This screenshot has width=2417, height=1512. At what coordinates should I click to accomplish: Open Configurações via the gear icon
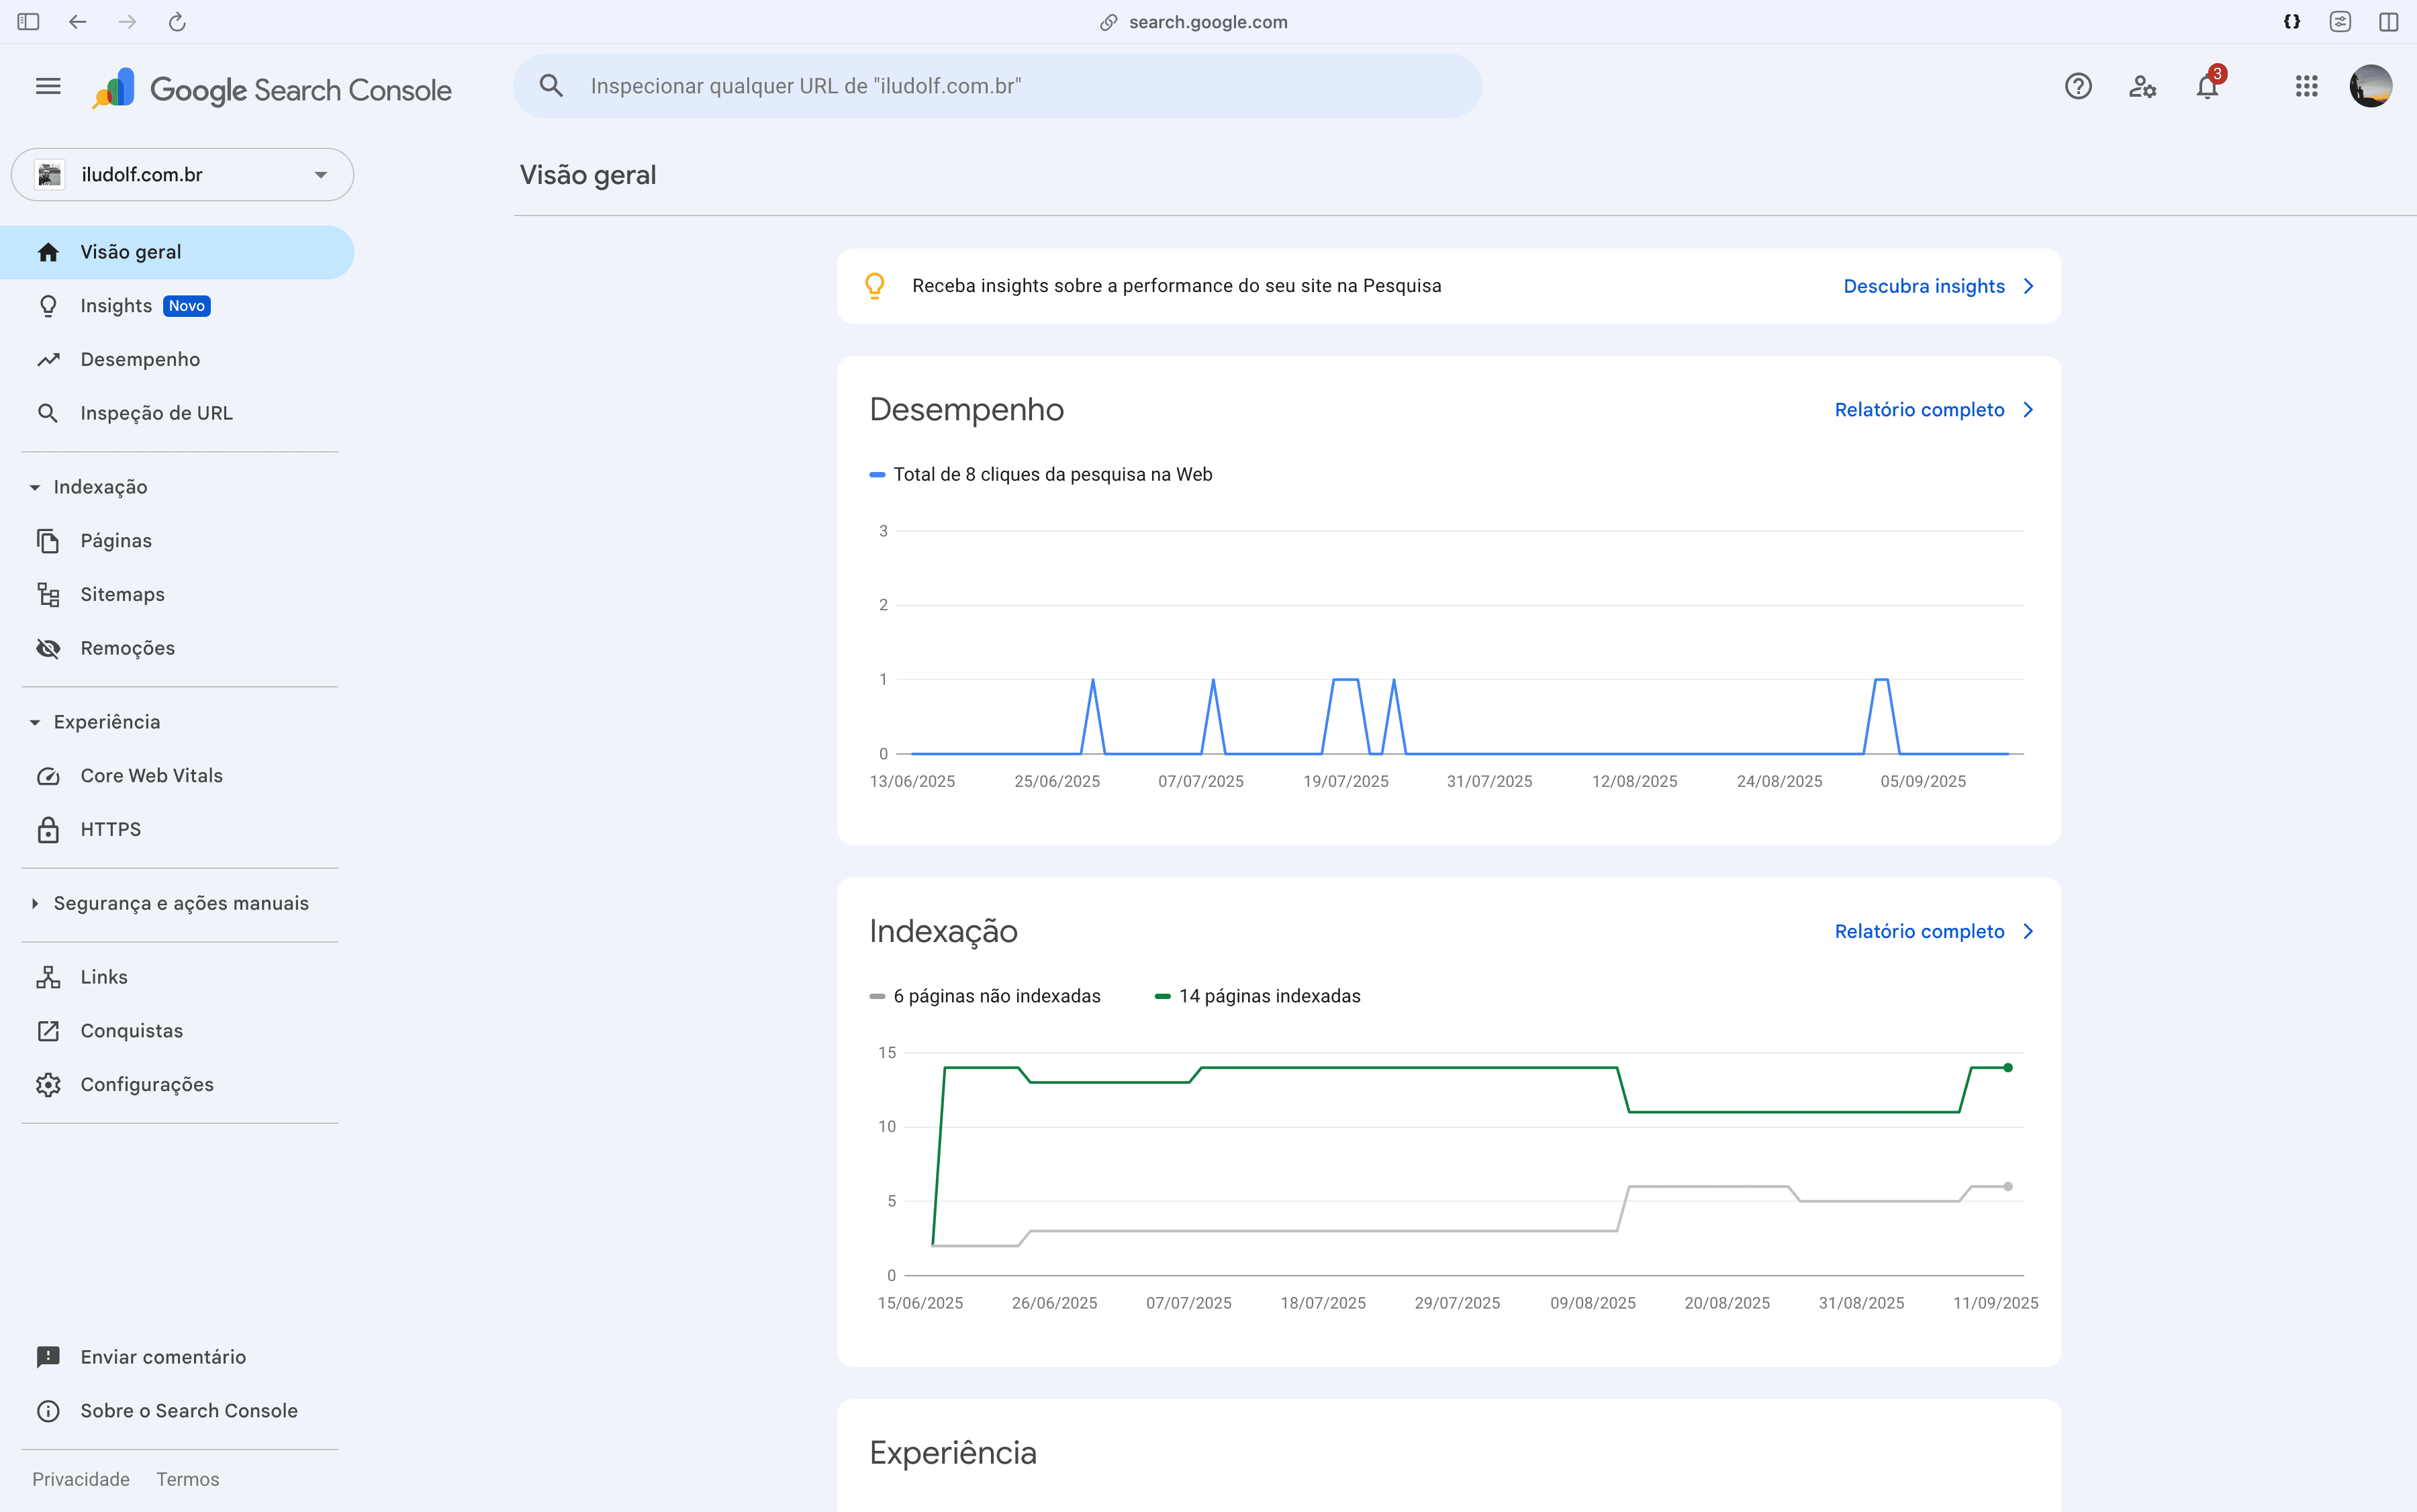(x=48, y=1084)
